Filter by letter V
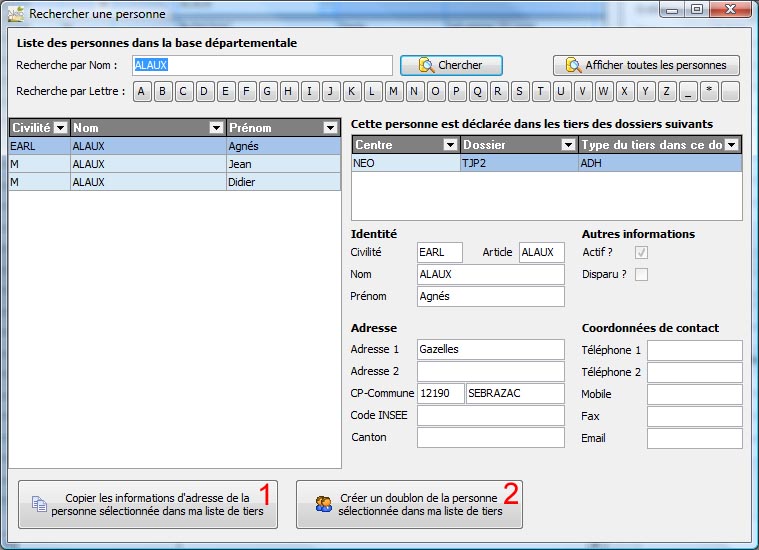This screenshot has height=550, width=759. click(583, 91)
